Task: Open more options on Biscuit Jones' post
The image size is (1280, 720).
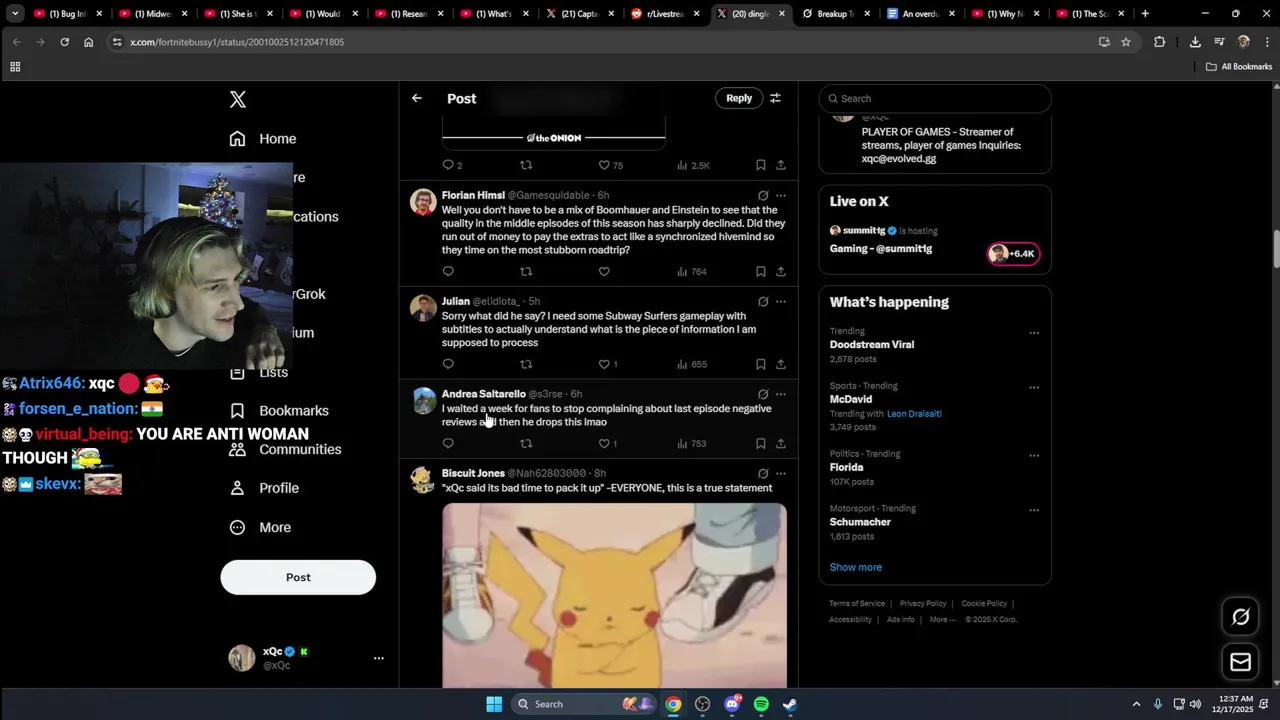Action: coord(781,473)
